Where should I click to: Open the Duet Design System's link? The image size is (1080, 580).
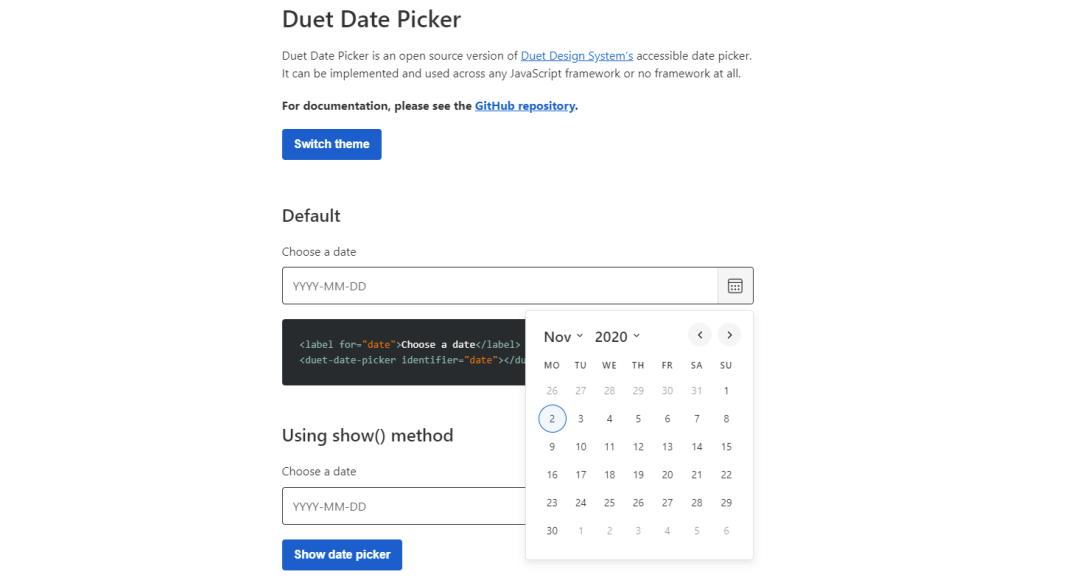coord(577,56)
